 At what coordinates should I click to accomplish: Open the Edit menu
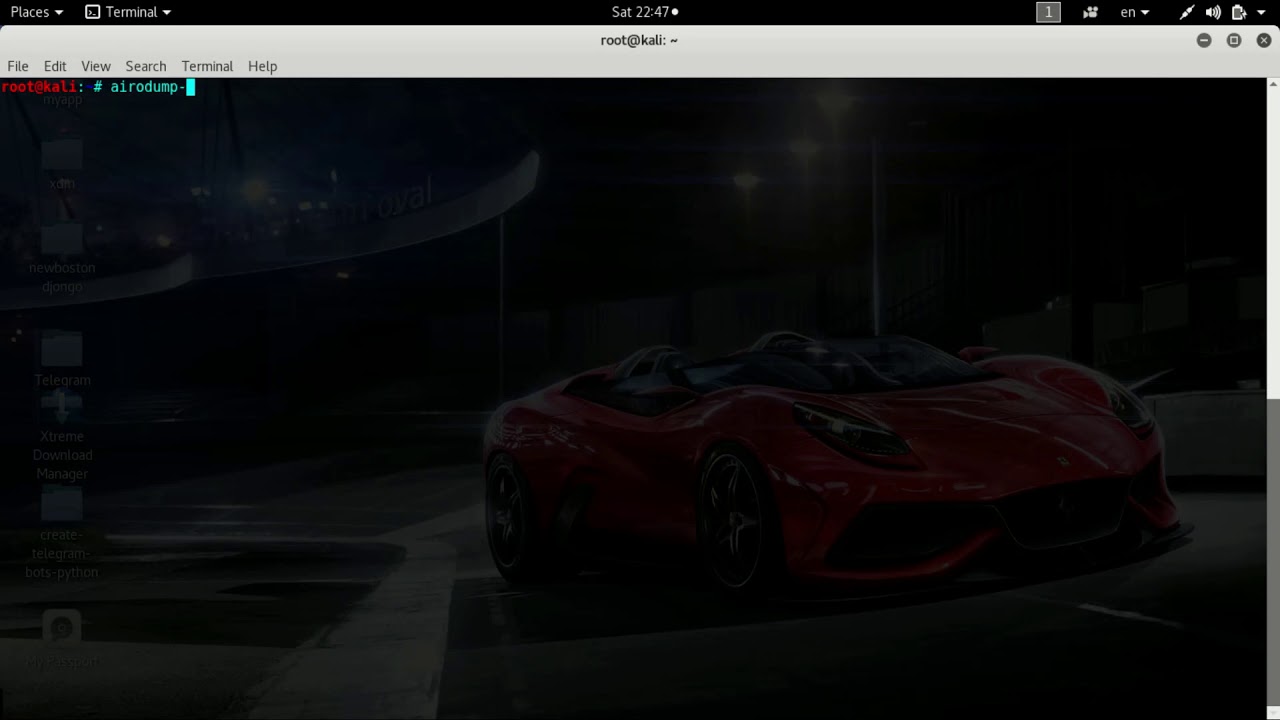tap(55, 66)
